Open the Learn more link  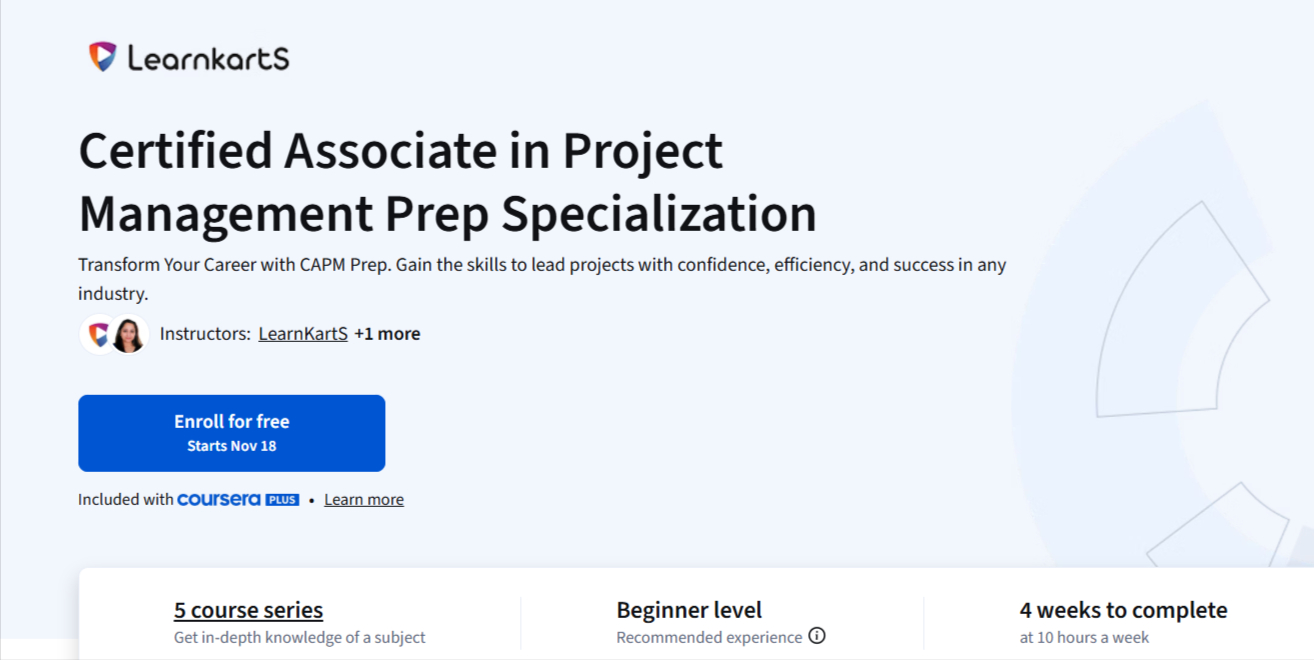(364, 499)
